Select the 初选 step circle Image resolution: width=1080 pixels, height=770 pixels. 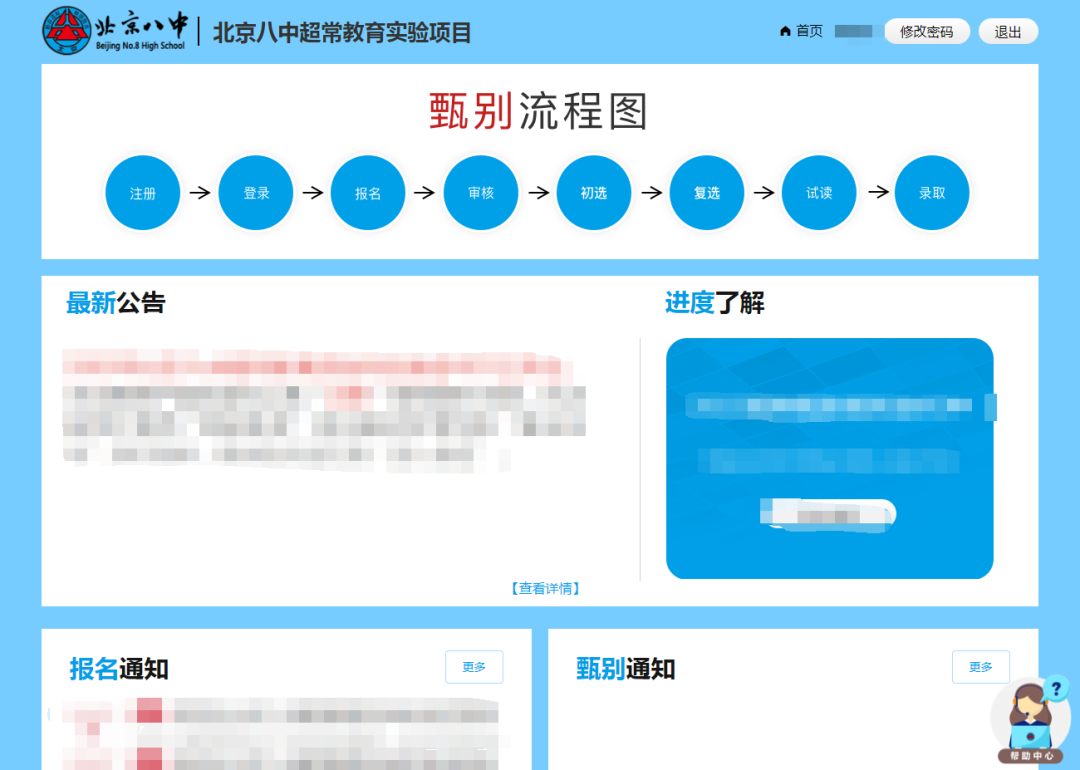594,193
